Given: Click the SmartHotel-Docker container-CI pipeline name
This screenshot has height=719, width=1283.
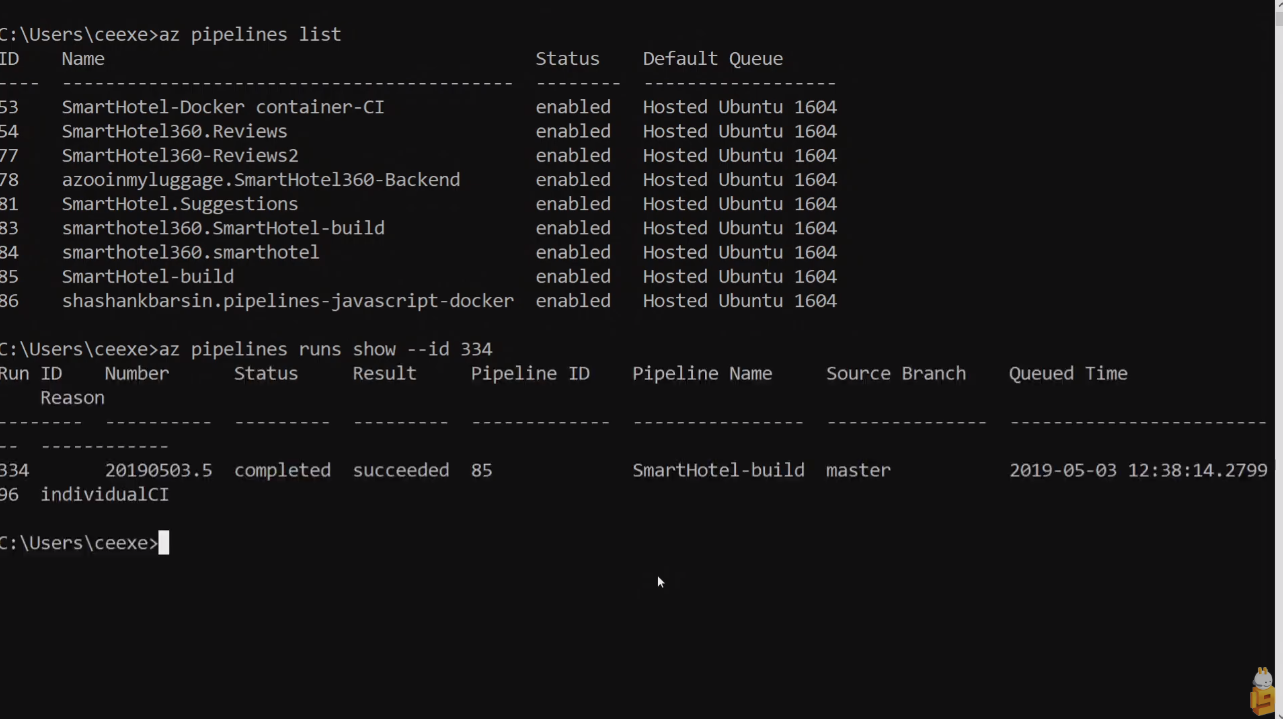Looking at the screenshot, I should tap(223, 107).
